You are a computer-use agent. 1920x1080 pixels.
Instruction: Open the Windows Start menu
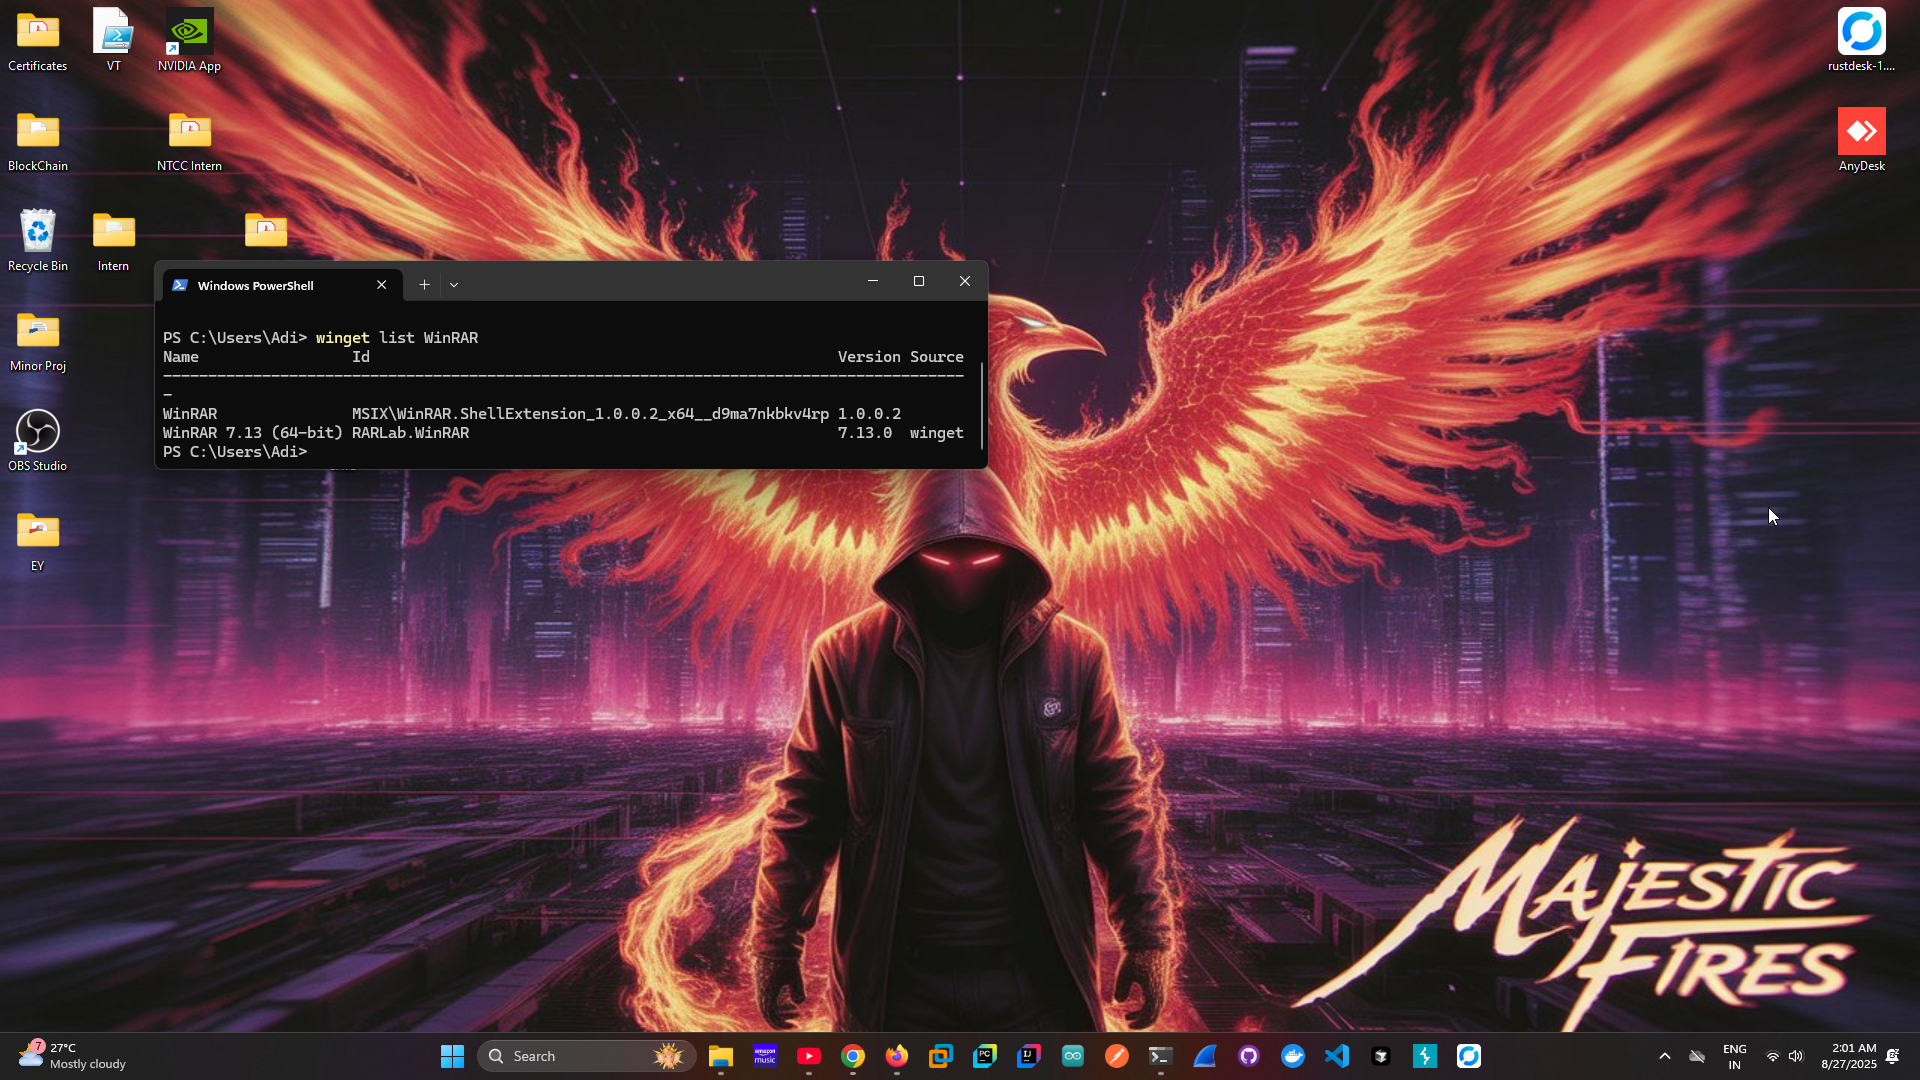[452, 1056]
